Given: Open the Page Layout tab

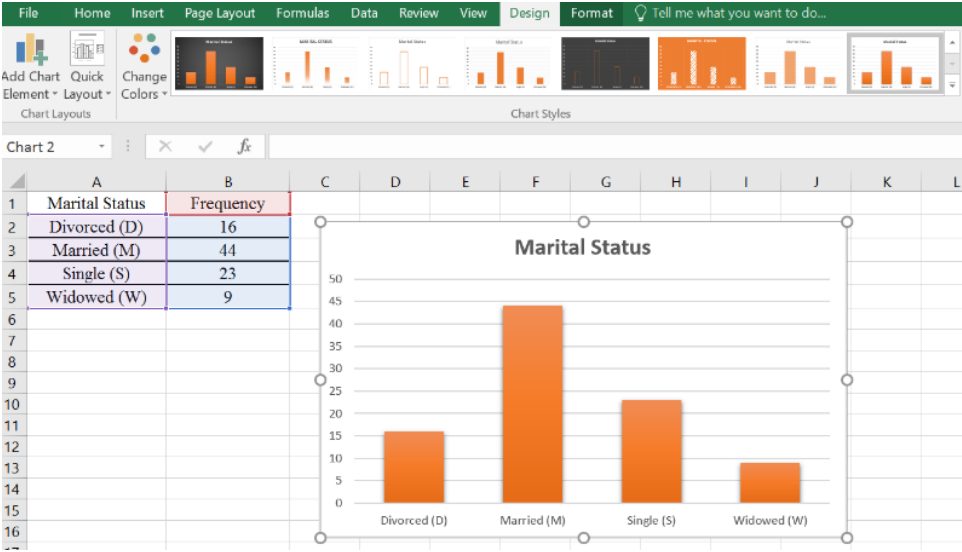Looking at the screenshot, I should (220, 13).
